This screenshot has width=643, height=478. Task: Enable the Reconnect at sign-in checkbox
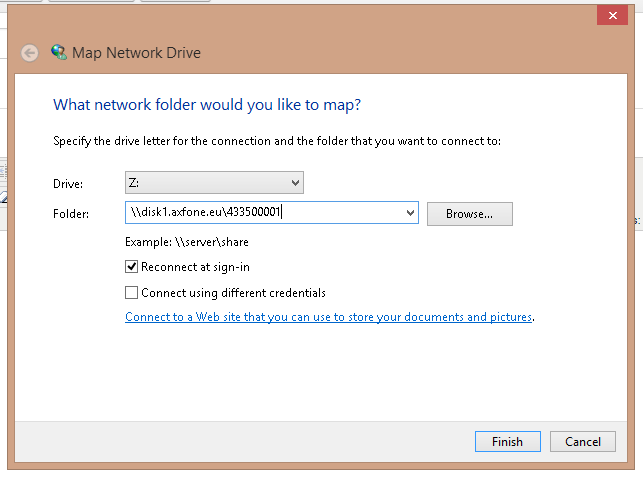[x=131, y=267]
